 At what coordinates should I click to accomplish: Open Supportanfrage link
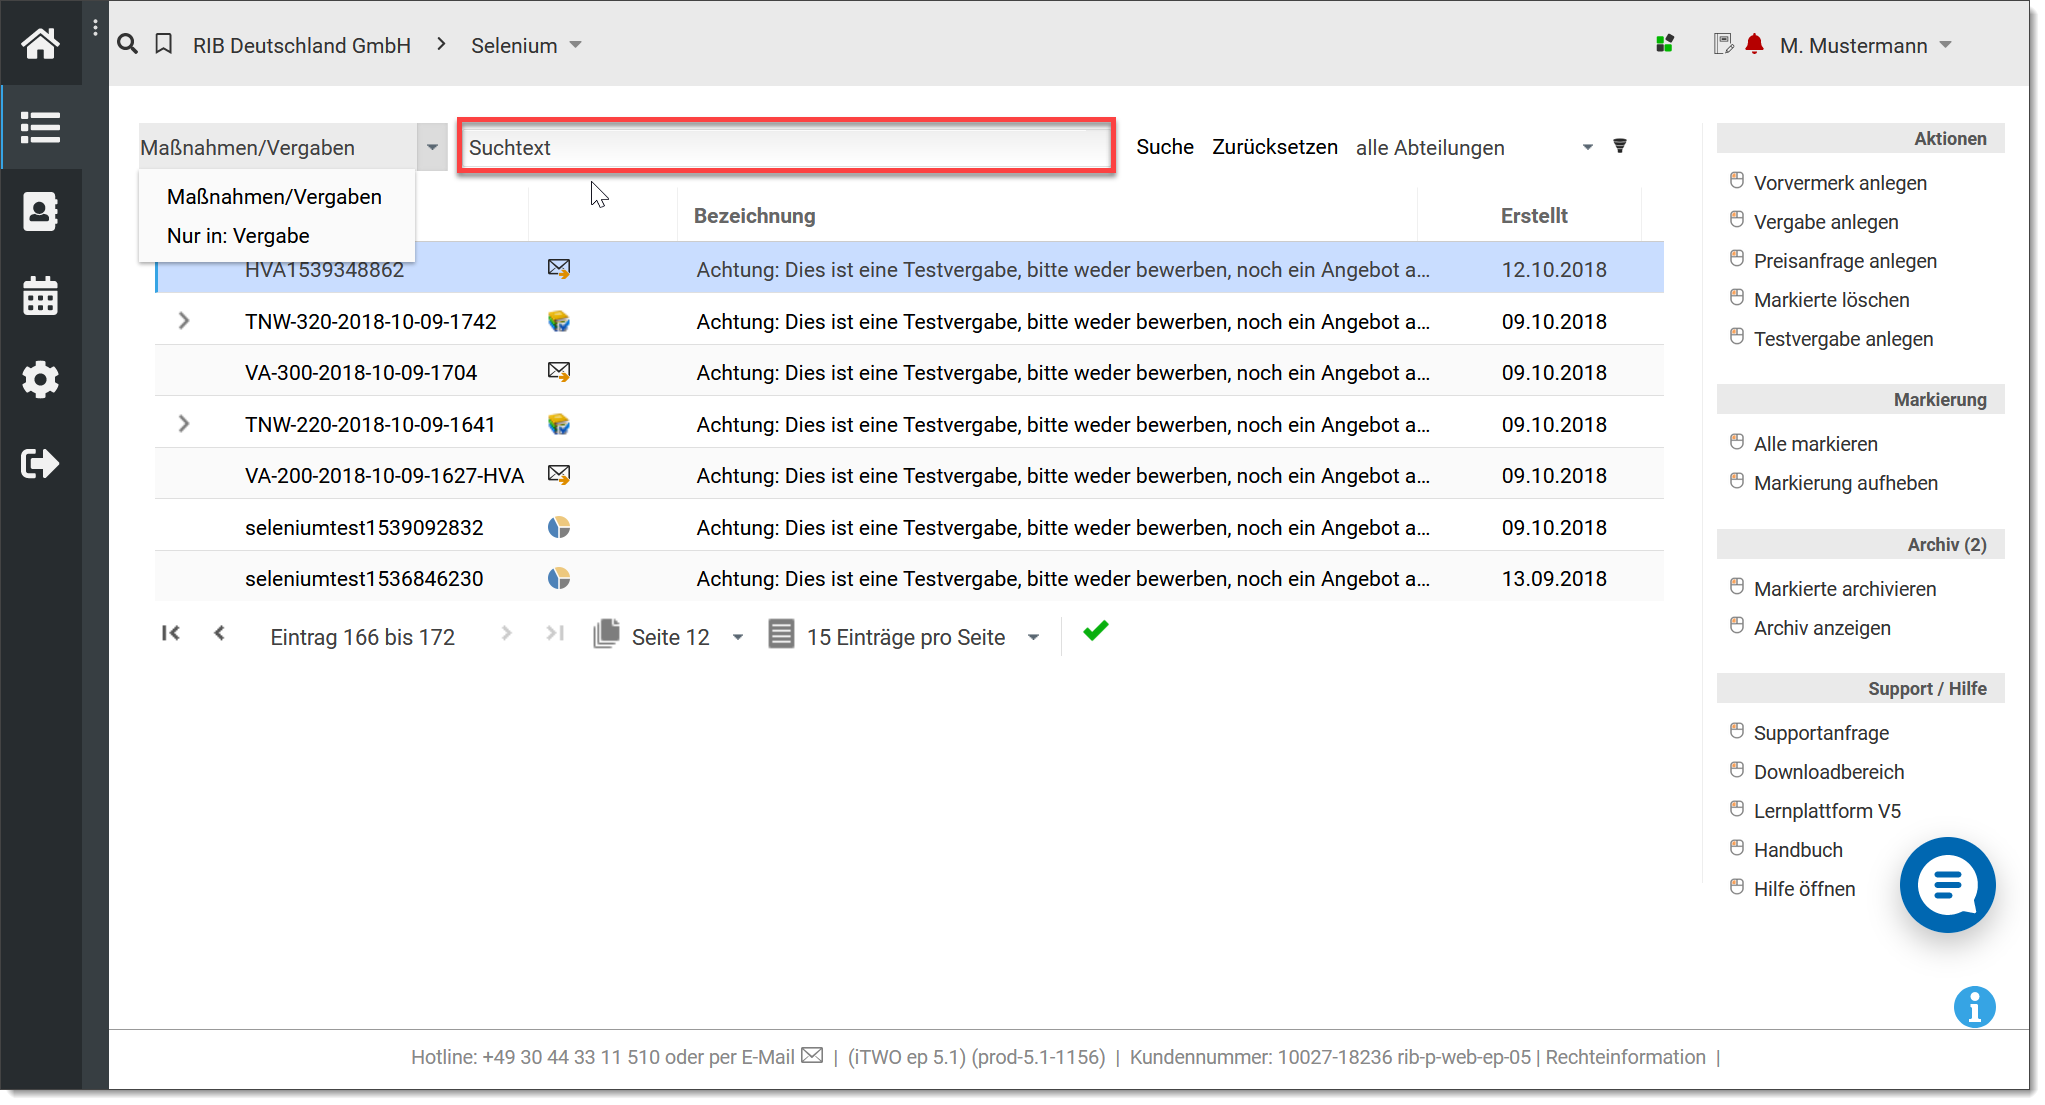[1821, 733]
